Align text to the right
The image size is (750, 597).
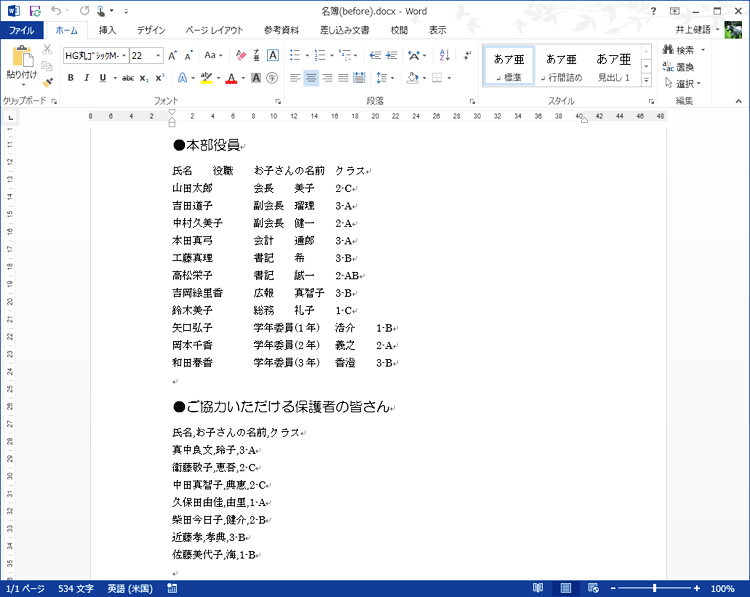point(327,77)
